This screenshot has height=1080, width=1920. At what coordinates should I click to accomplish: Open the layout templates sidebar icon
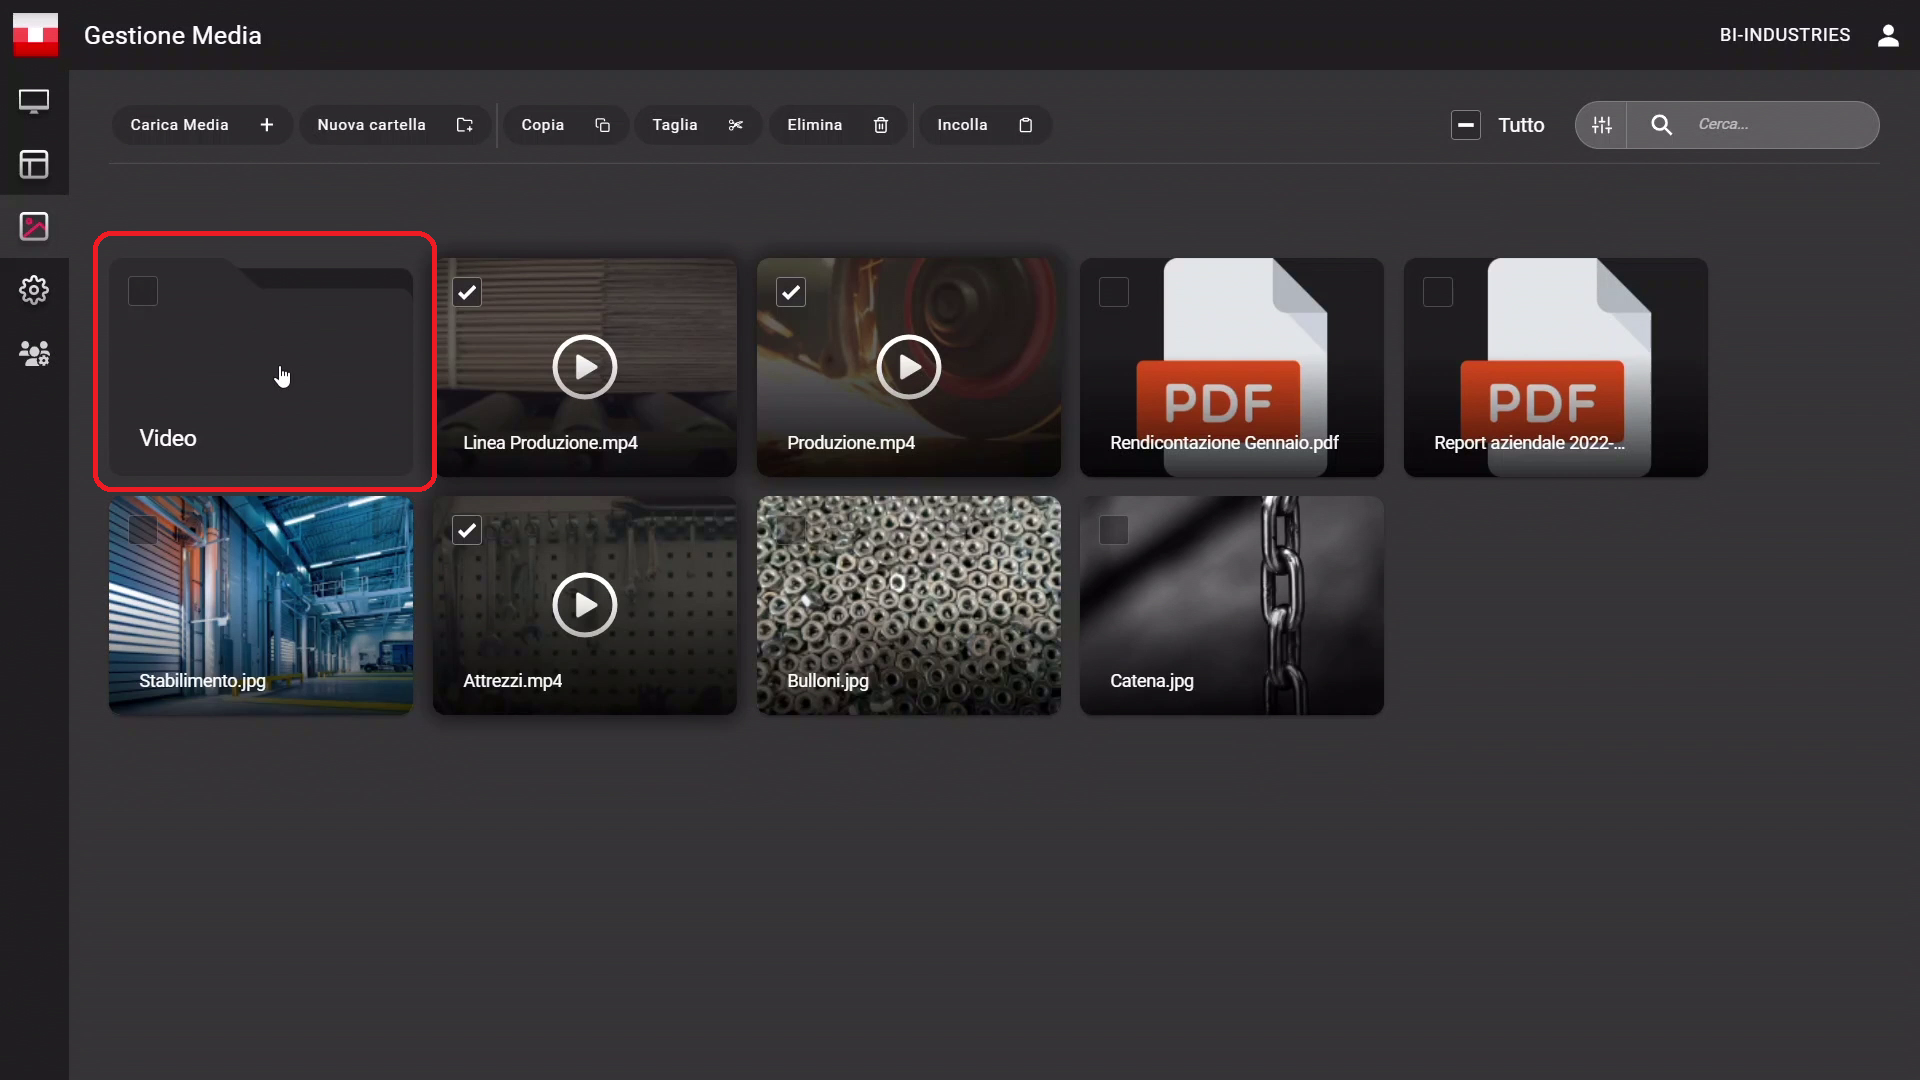click(34, 164)
